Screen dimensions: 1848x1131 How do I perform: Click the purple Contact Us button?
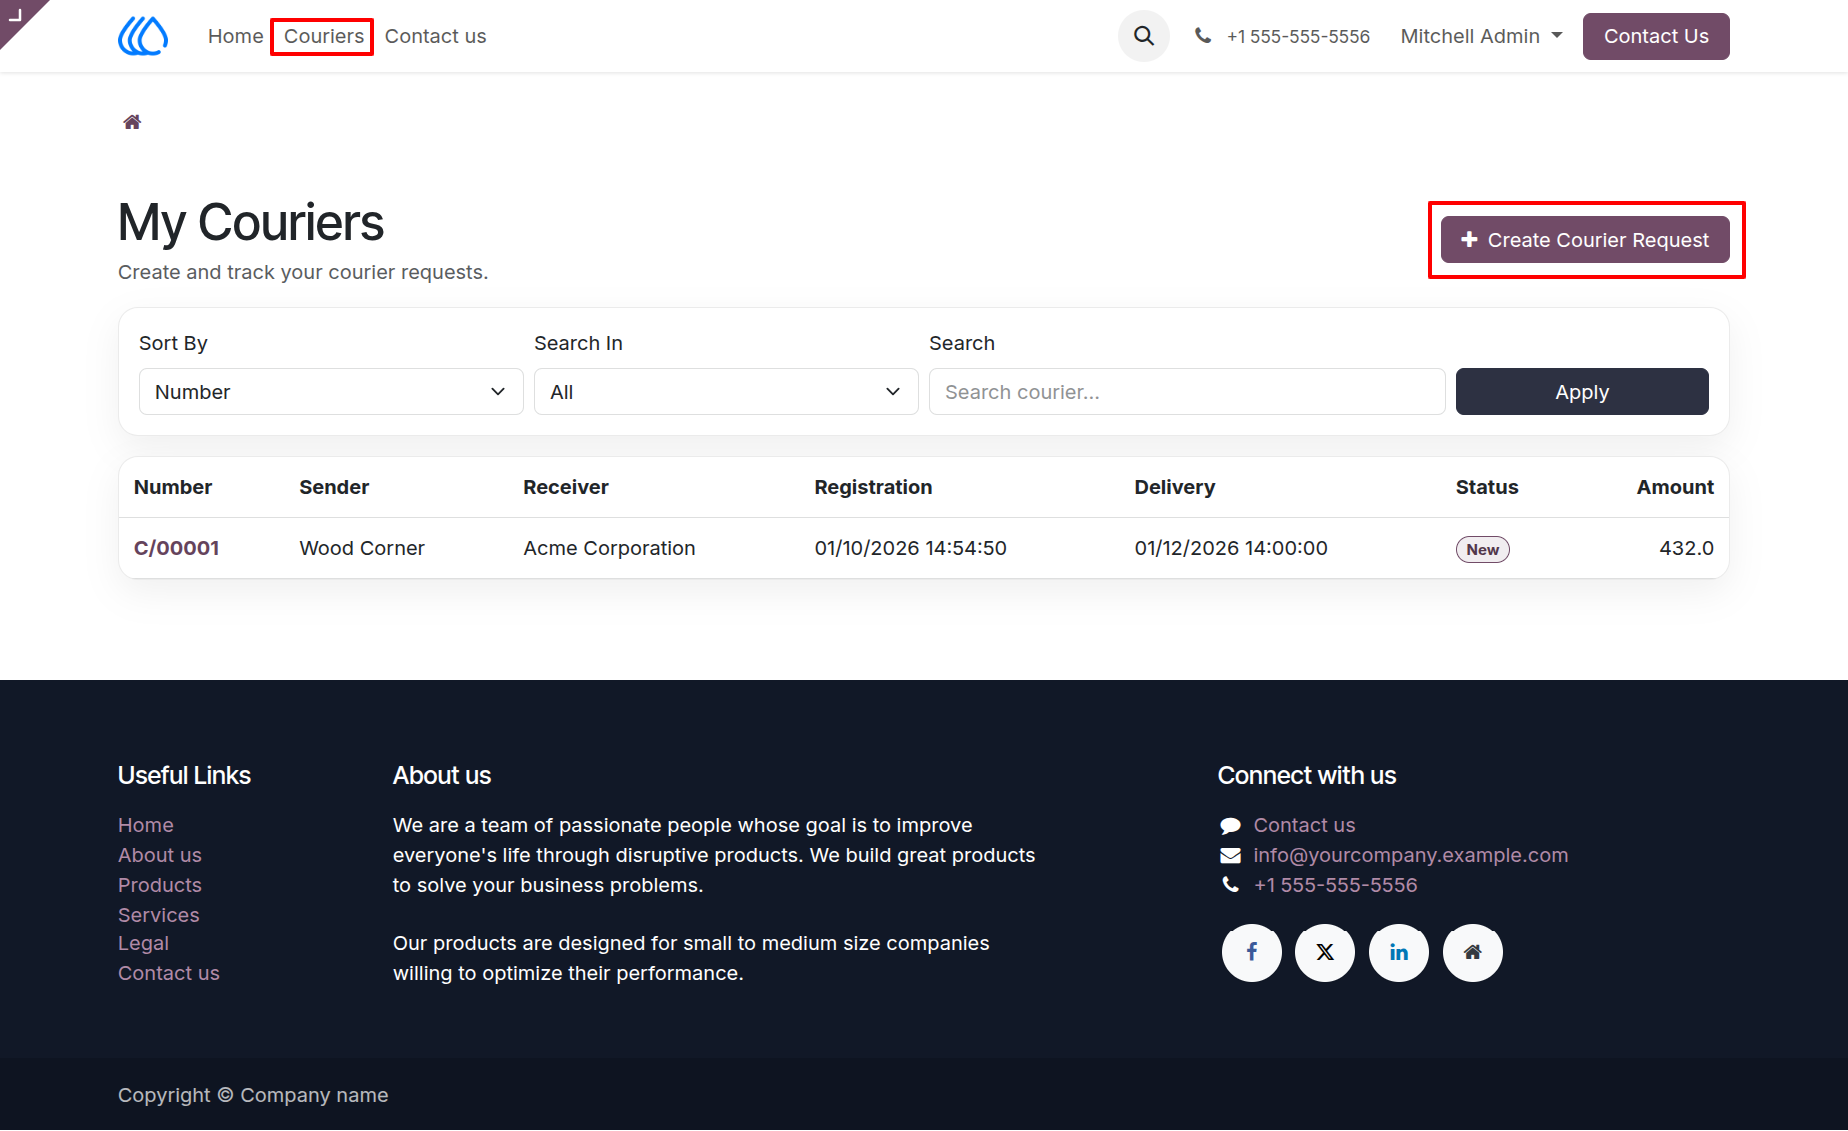click(x=1656, y=36)
